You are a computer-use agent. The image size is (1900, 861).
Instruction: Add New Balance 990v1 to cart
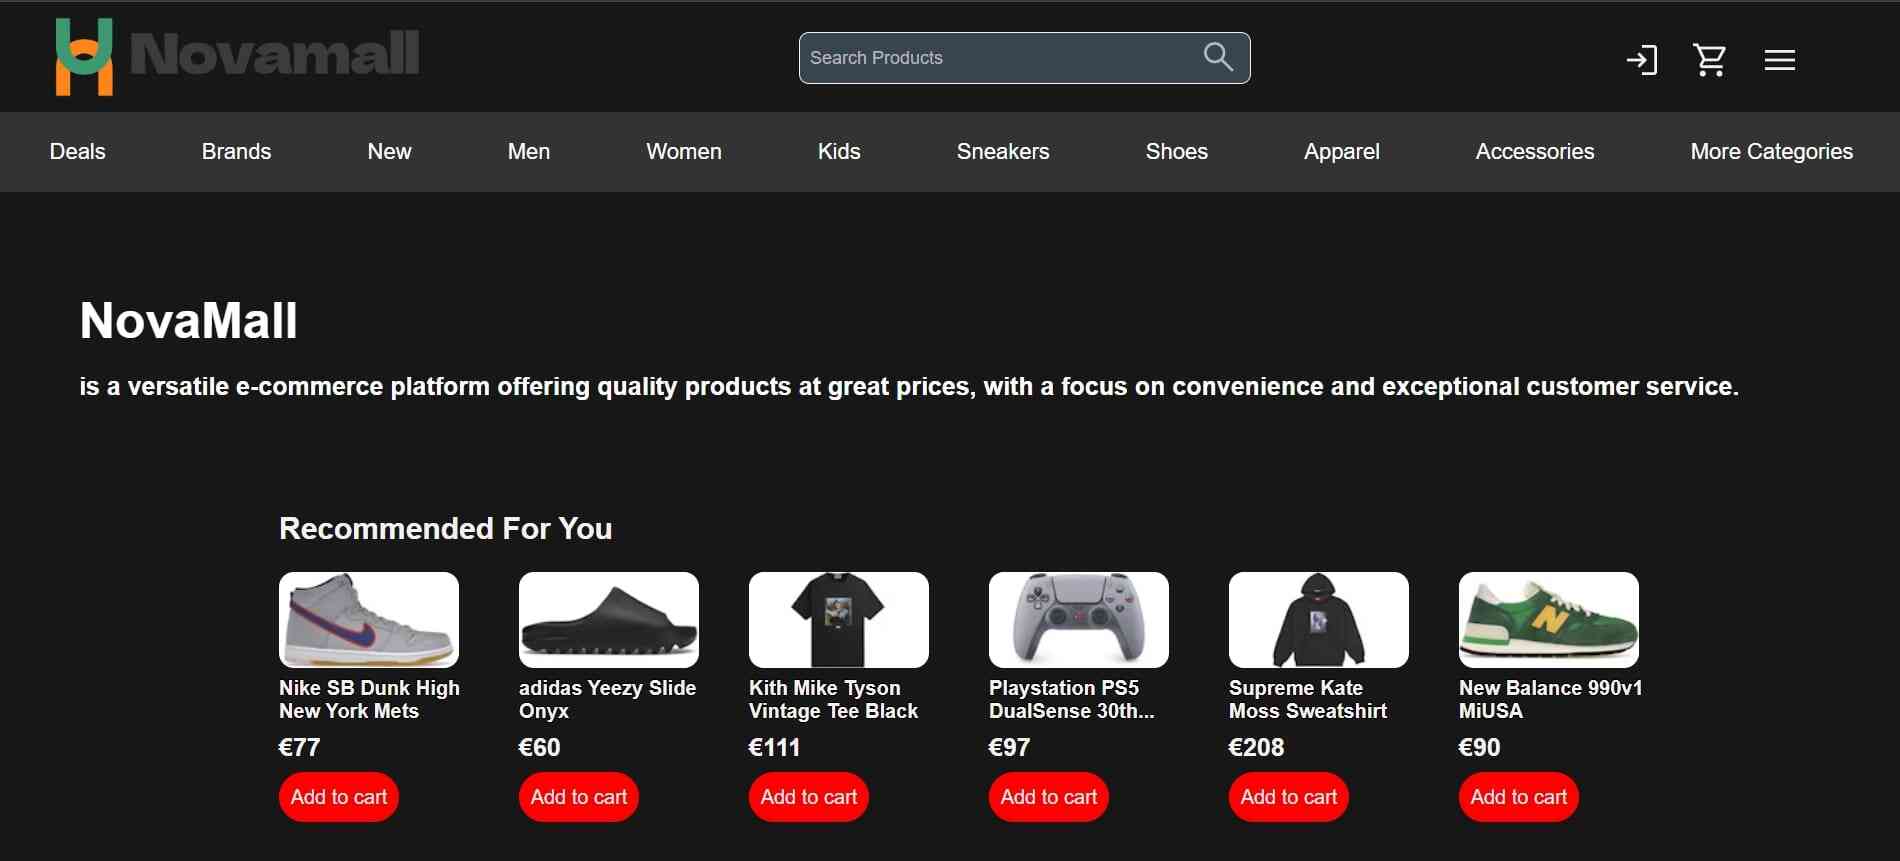(x=1519, y=797)
